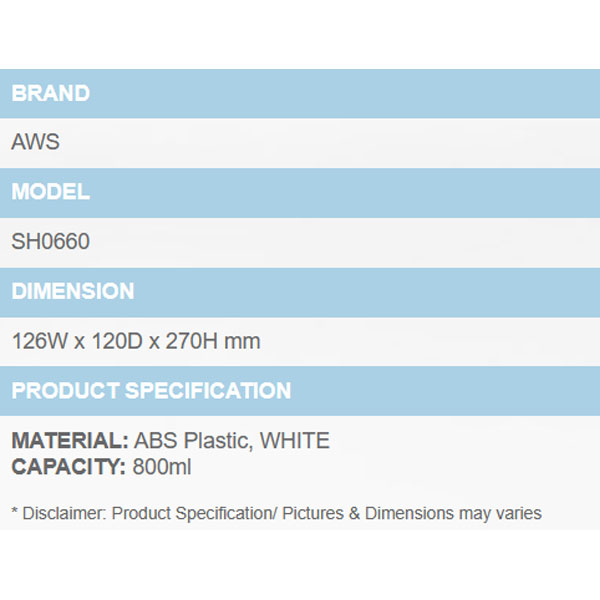
Task: Click the mm unit in dimensions
Action: point(243,341)
